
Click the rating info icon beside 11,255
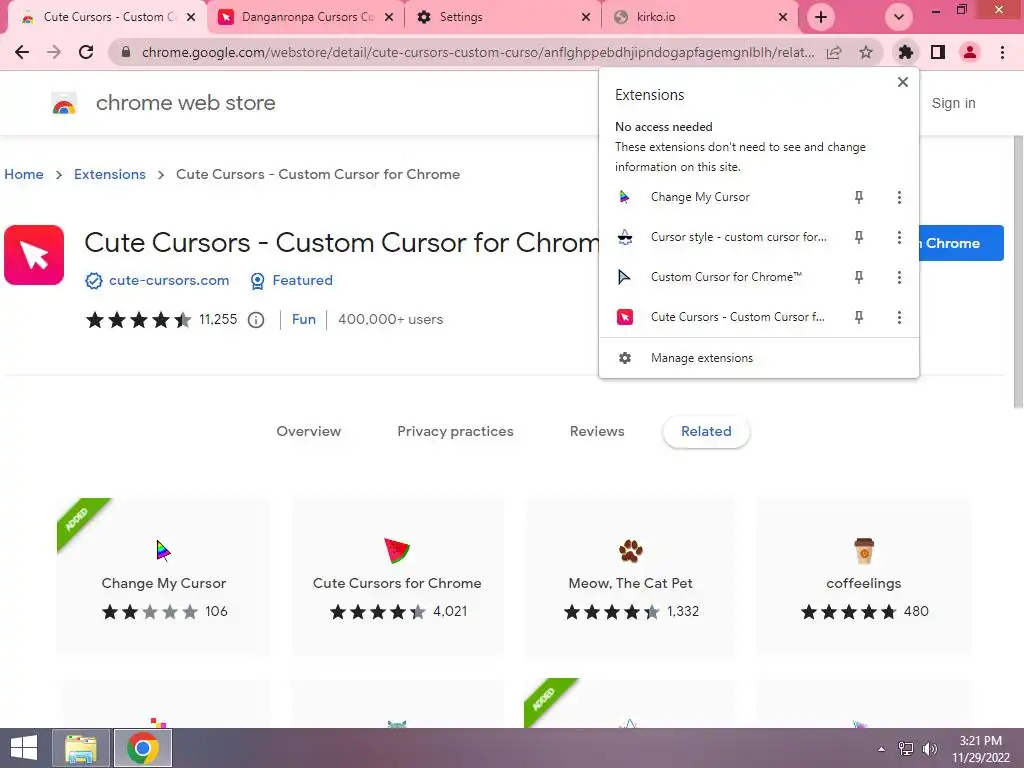coord(256,320)
